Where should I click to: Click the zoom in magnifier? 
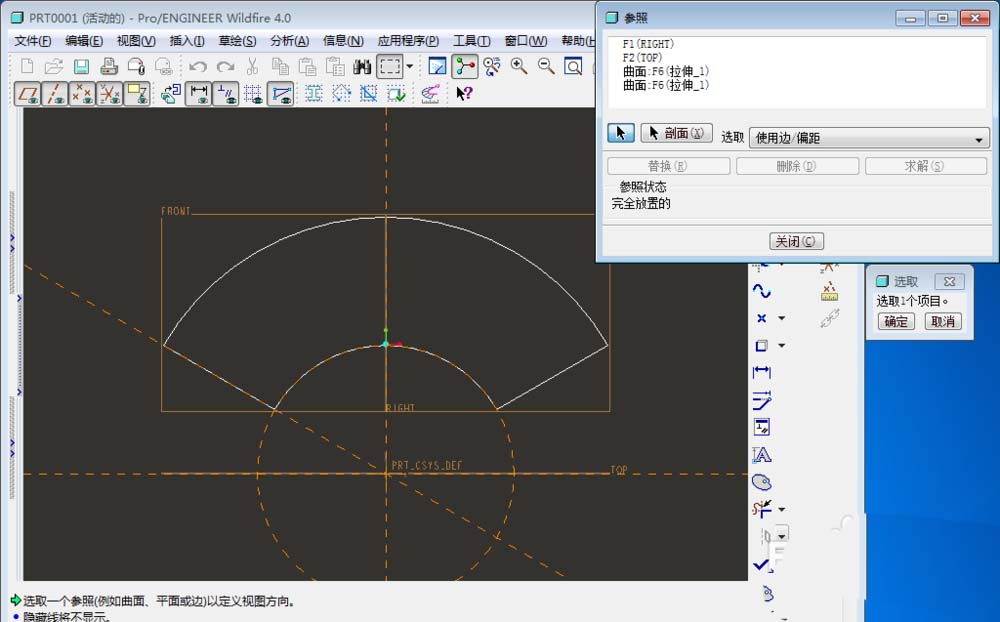[518, 66]
